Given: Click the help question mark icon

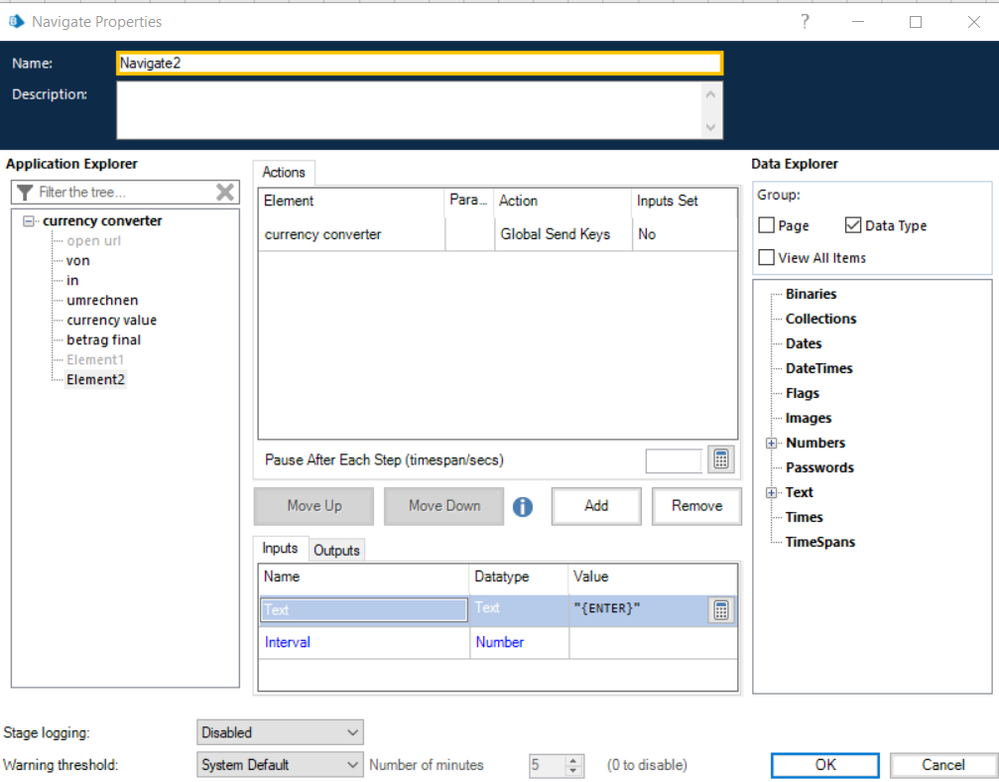Looking at the screenshot, I should (x=805, y=22).
